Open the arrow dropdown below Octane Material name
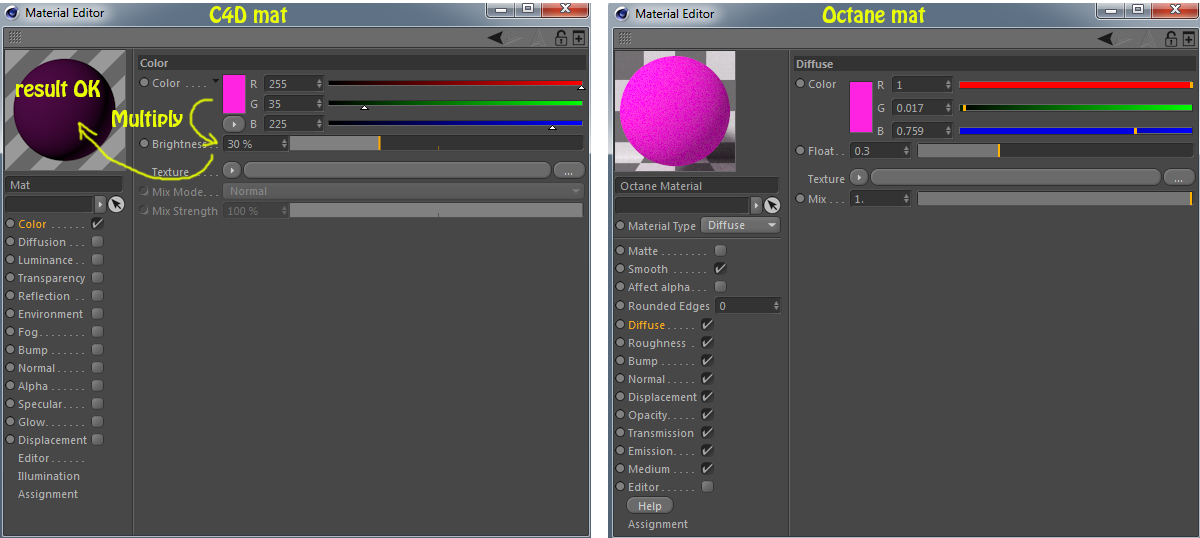Image resolution: width=1200 pixels, height=538 pixels. tap(756, 204)
